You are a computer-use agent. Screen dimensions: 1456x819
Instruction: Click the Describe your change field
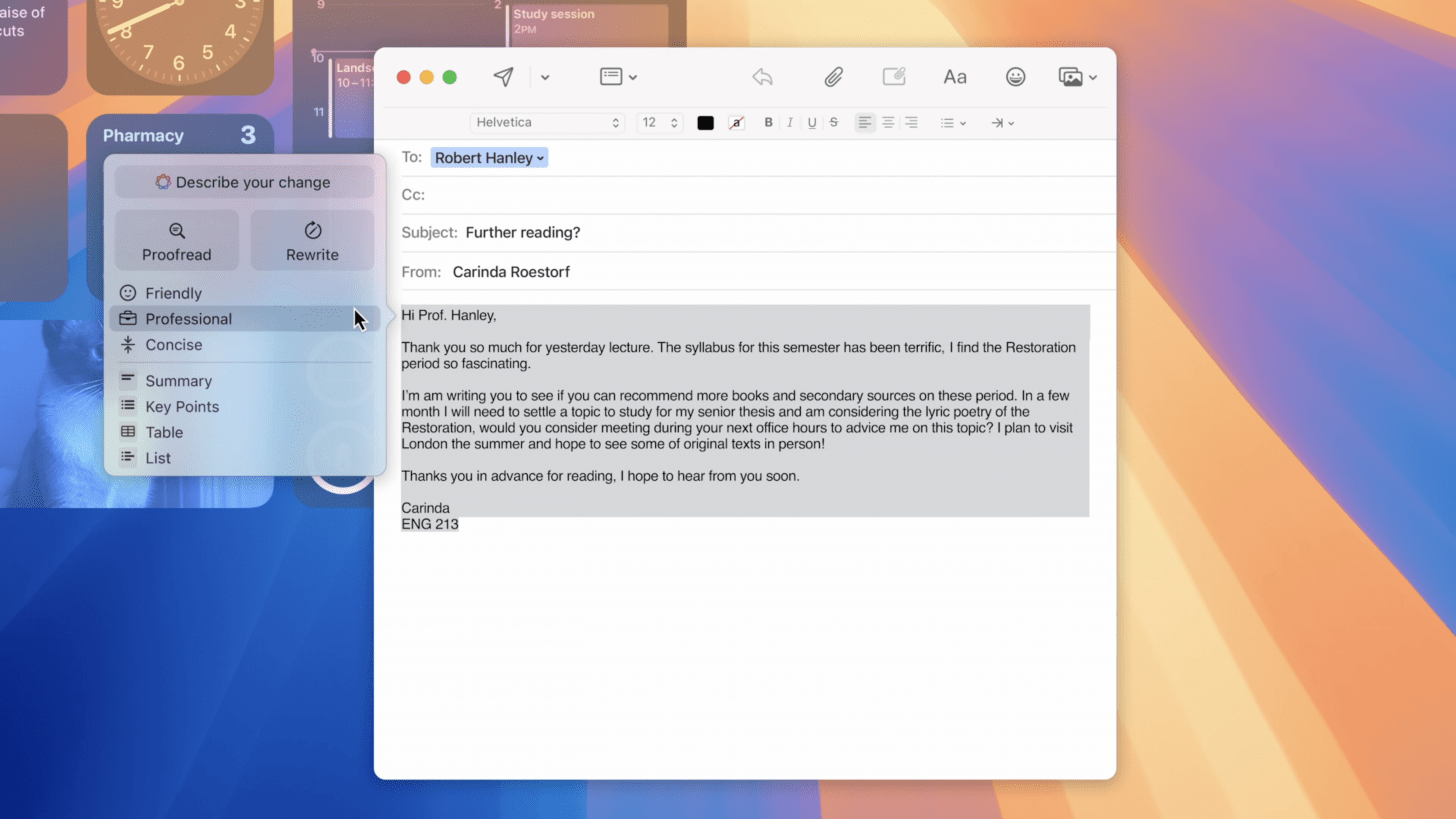244,182
